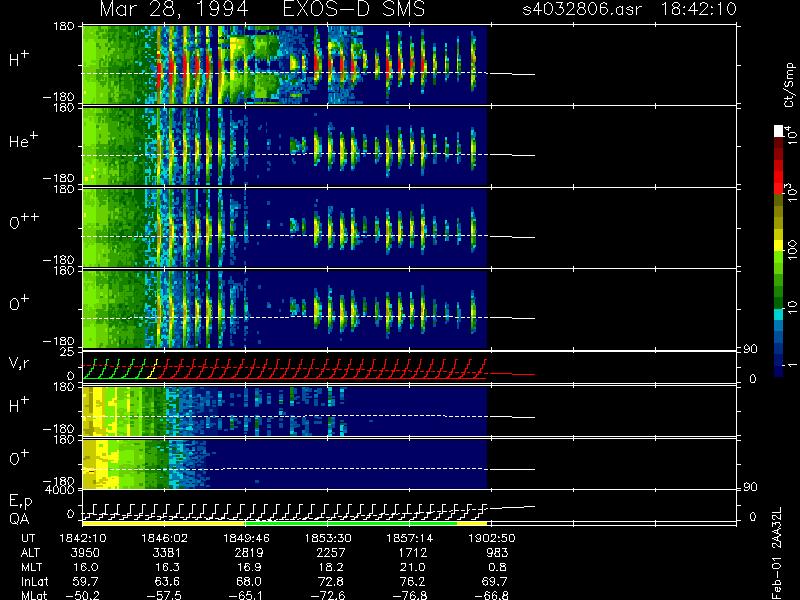
Task: Click the 'InLat' row header
Action: coord(35,581)
